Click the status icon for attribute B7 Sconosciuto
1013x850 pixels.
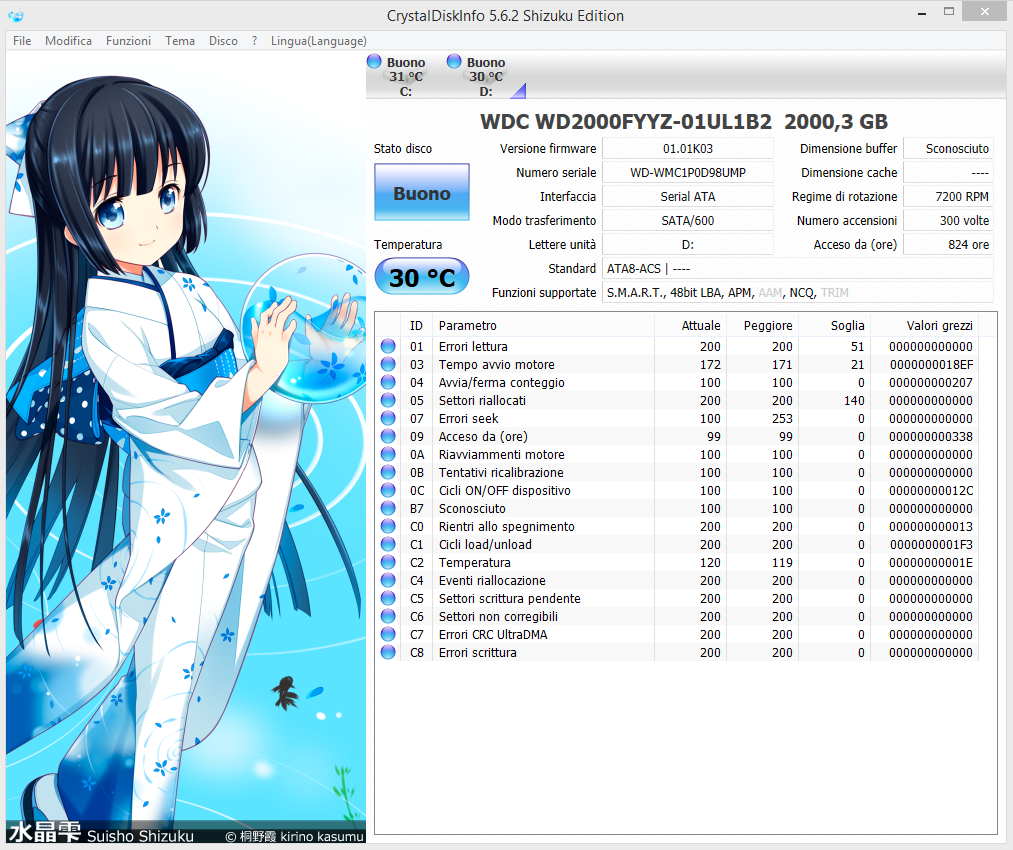(388, 508)
